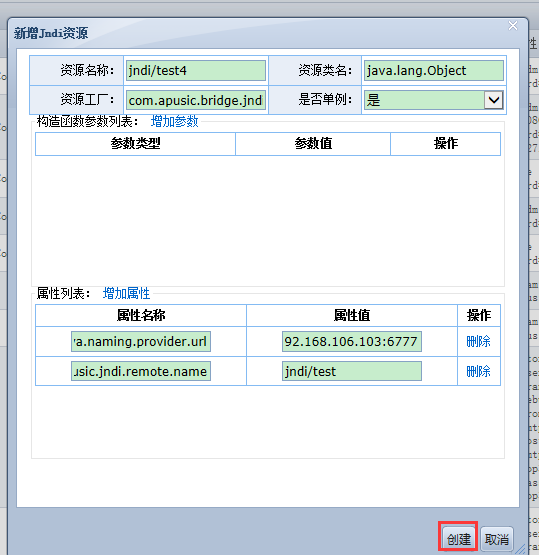Viewport: 539px width, 555px height.
Task: Click the 取消 button
Action: pyautogui.click(x=497, y=540)
